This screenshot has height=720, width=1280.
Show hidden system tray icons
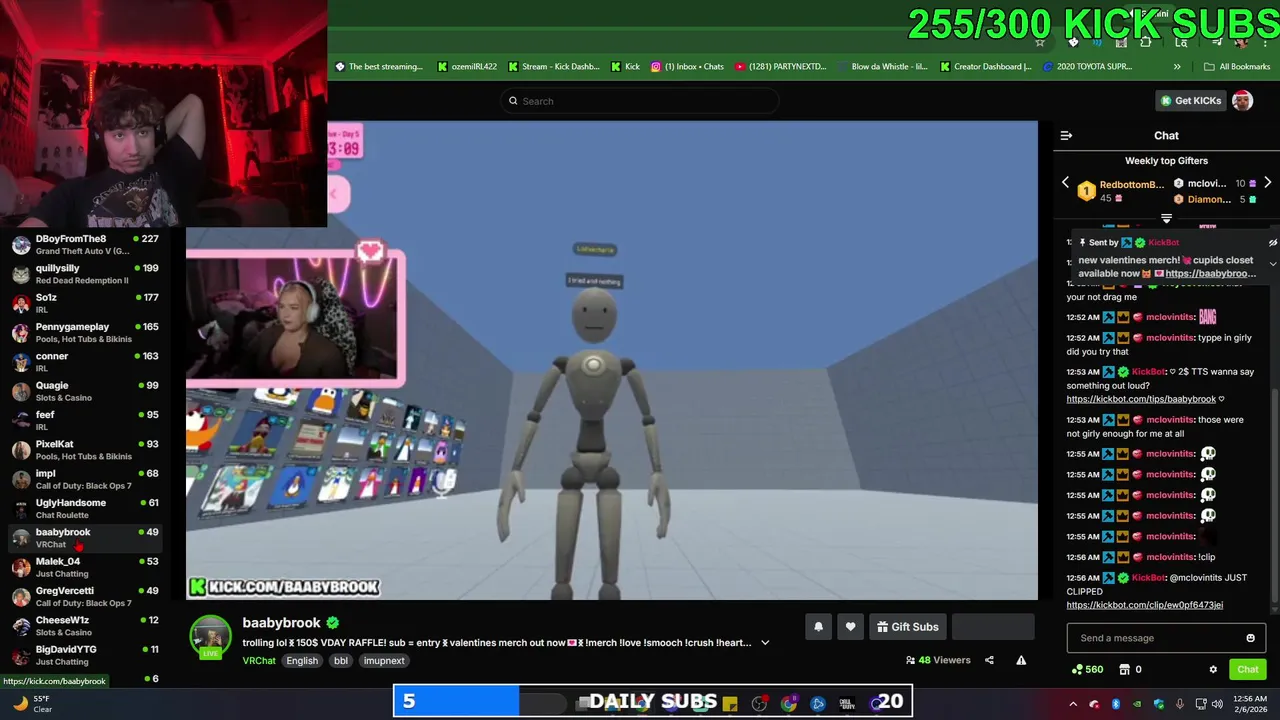pyautogui.click(x=1072, y=704)
